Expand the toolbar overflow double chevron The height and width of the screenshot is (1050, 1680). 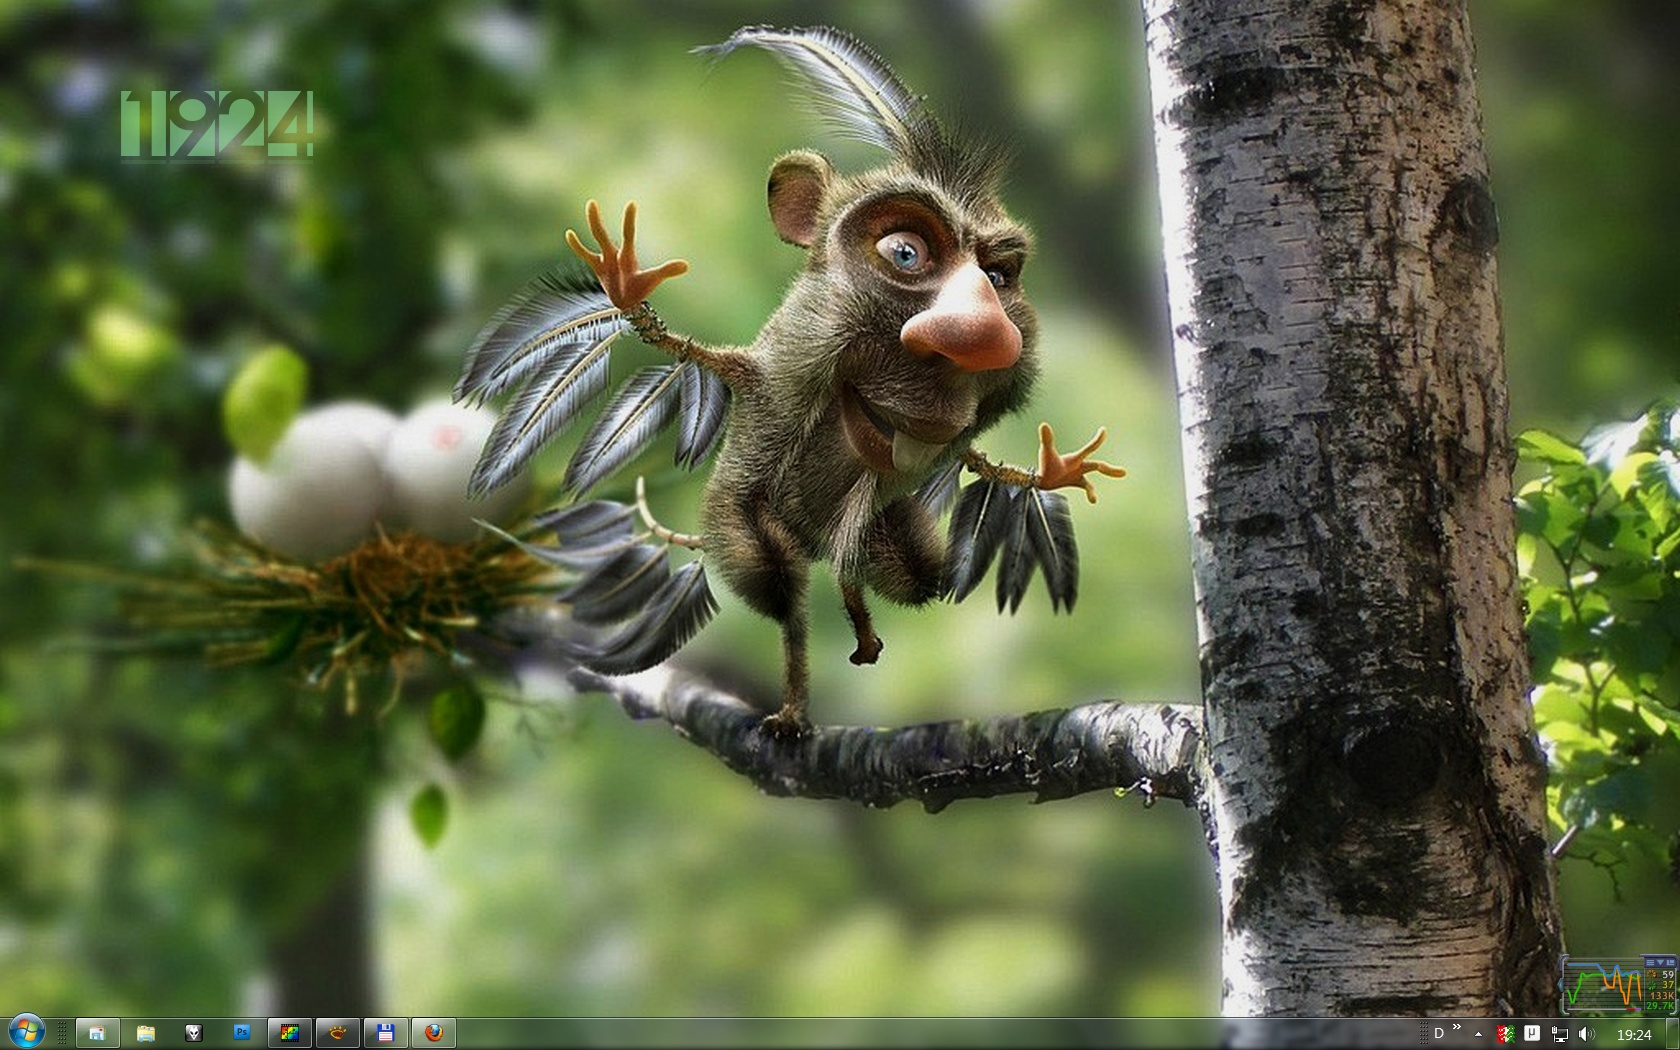(1457, 1026)
